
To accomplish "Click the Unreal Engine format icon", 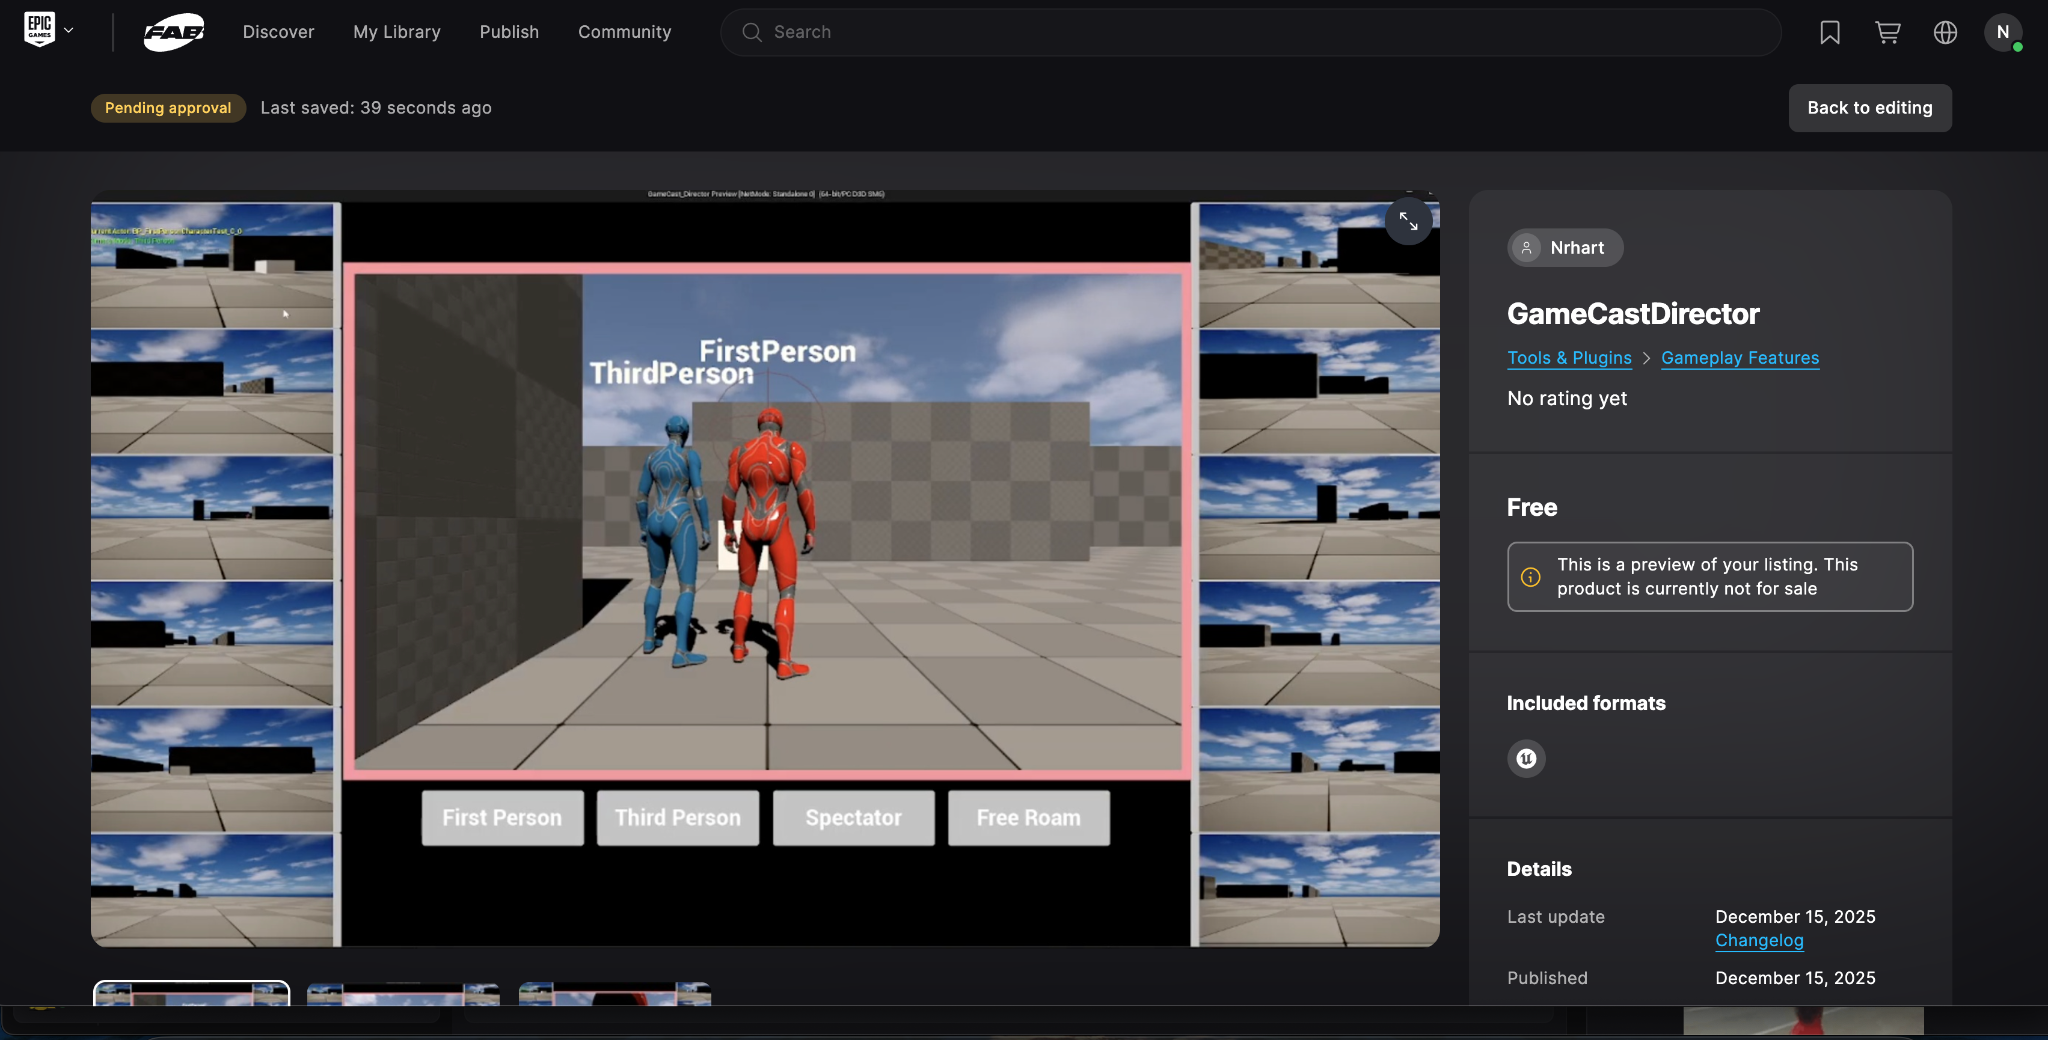I will pos(1526,759).
